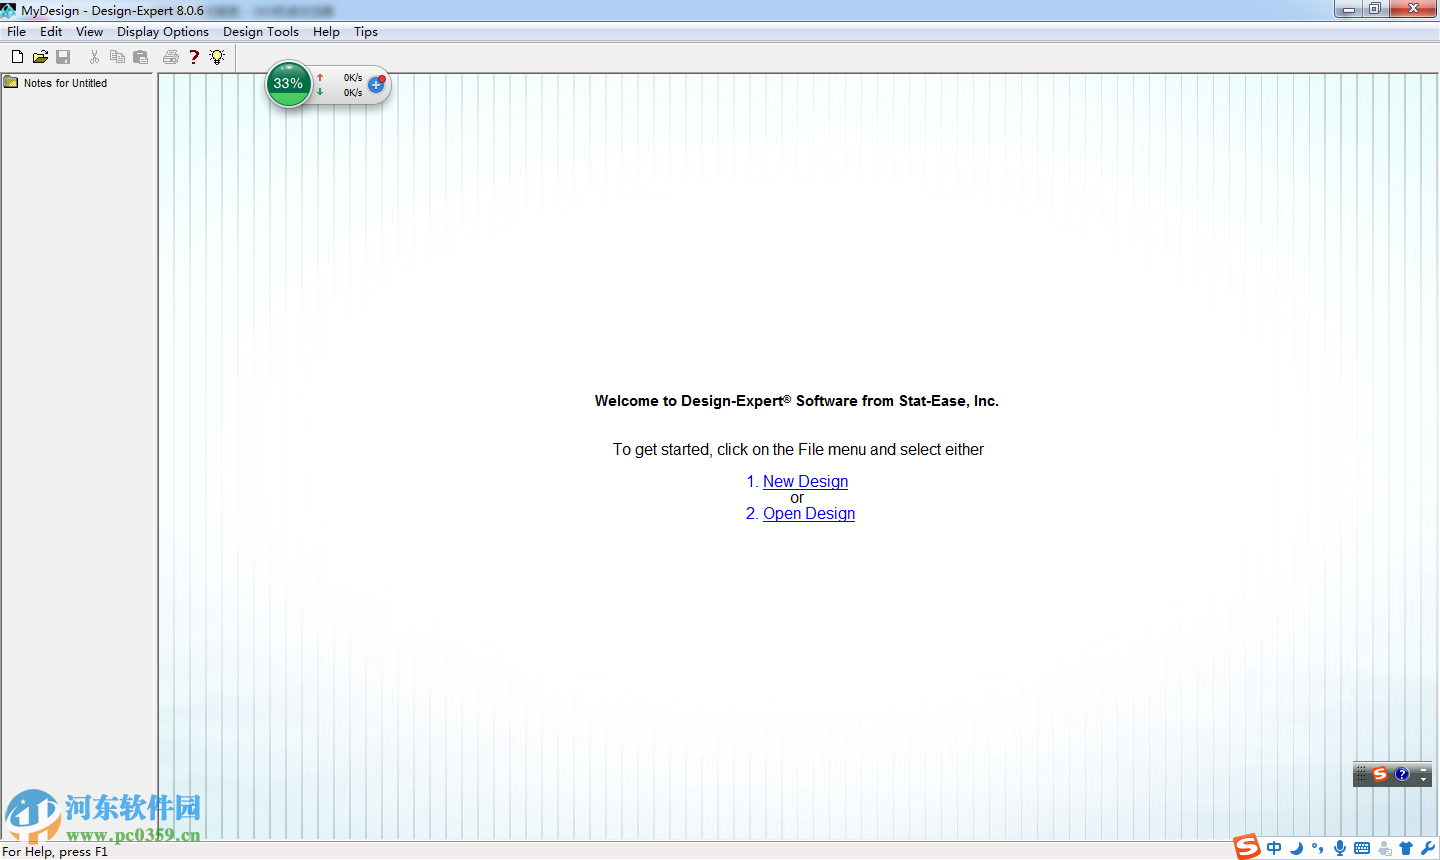
Task: Open the language bar options arrow
Action: (1424, 780)
